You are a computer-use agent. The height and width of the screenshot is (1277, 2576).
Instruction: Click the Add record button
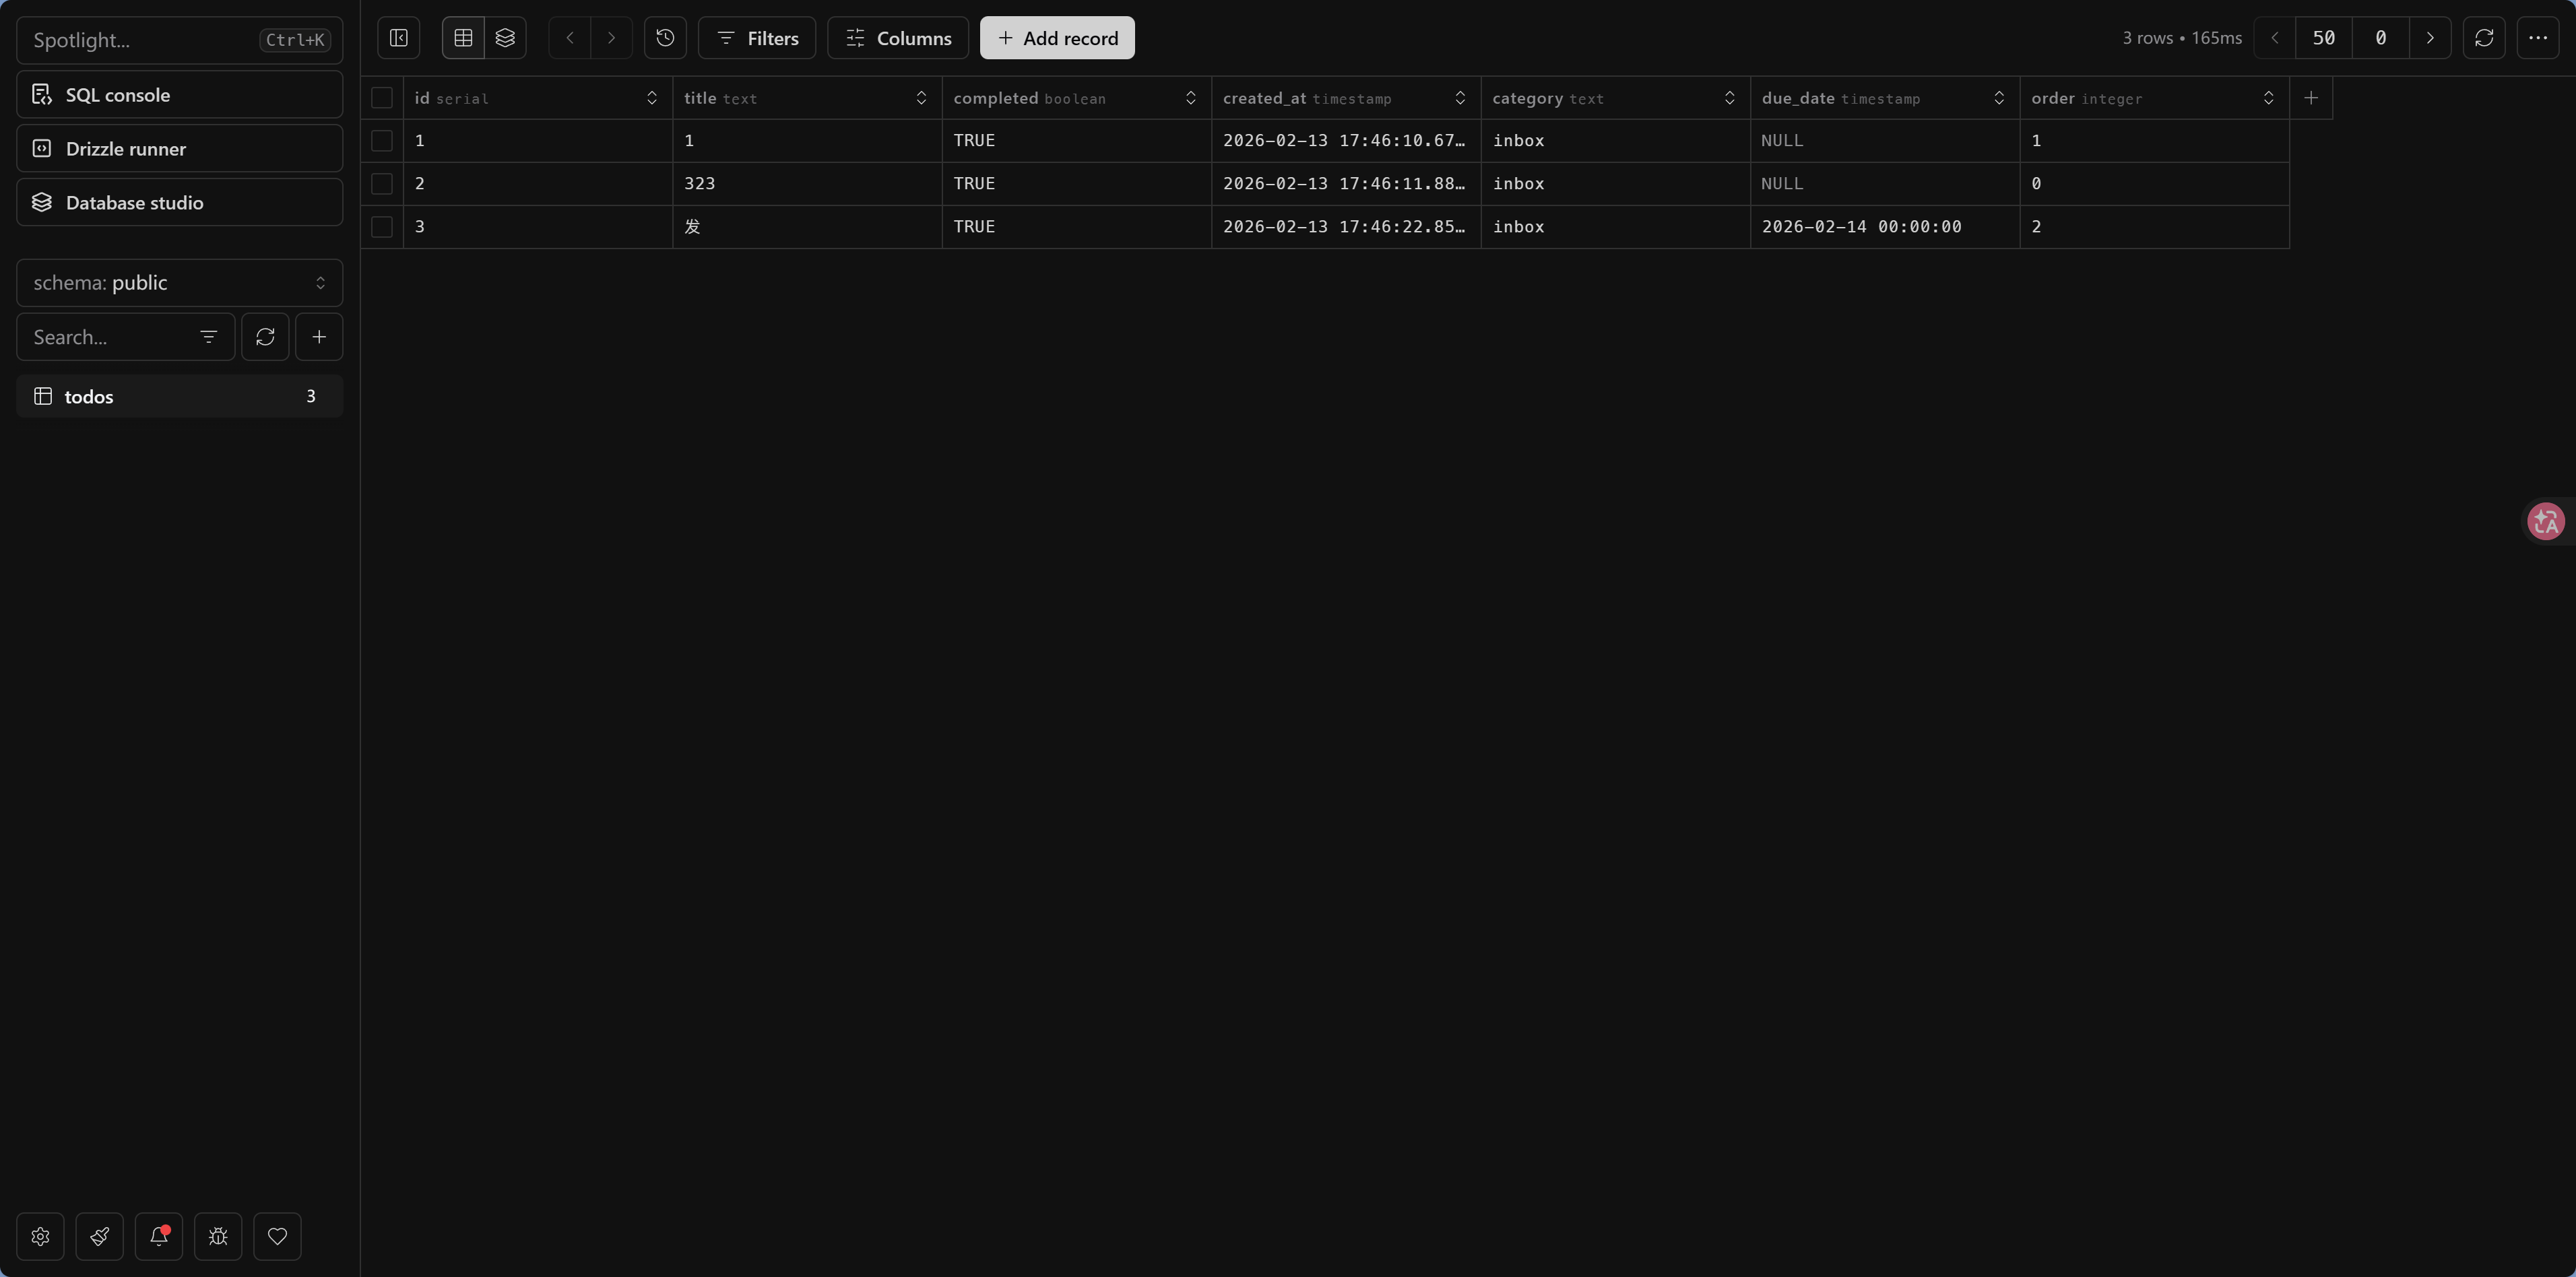click(1057, 38)
